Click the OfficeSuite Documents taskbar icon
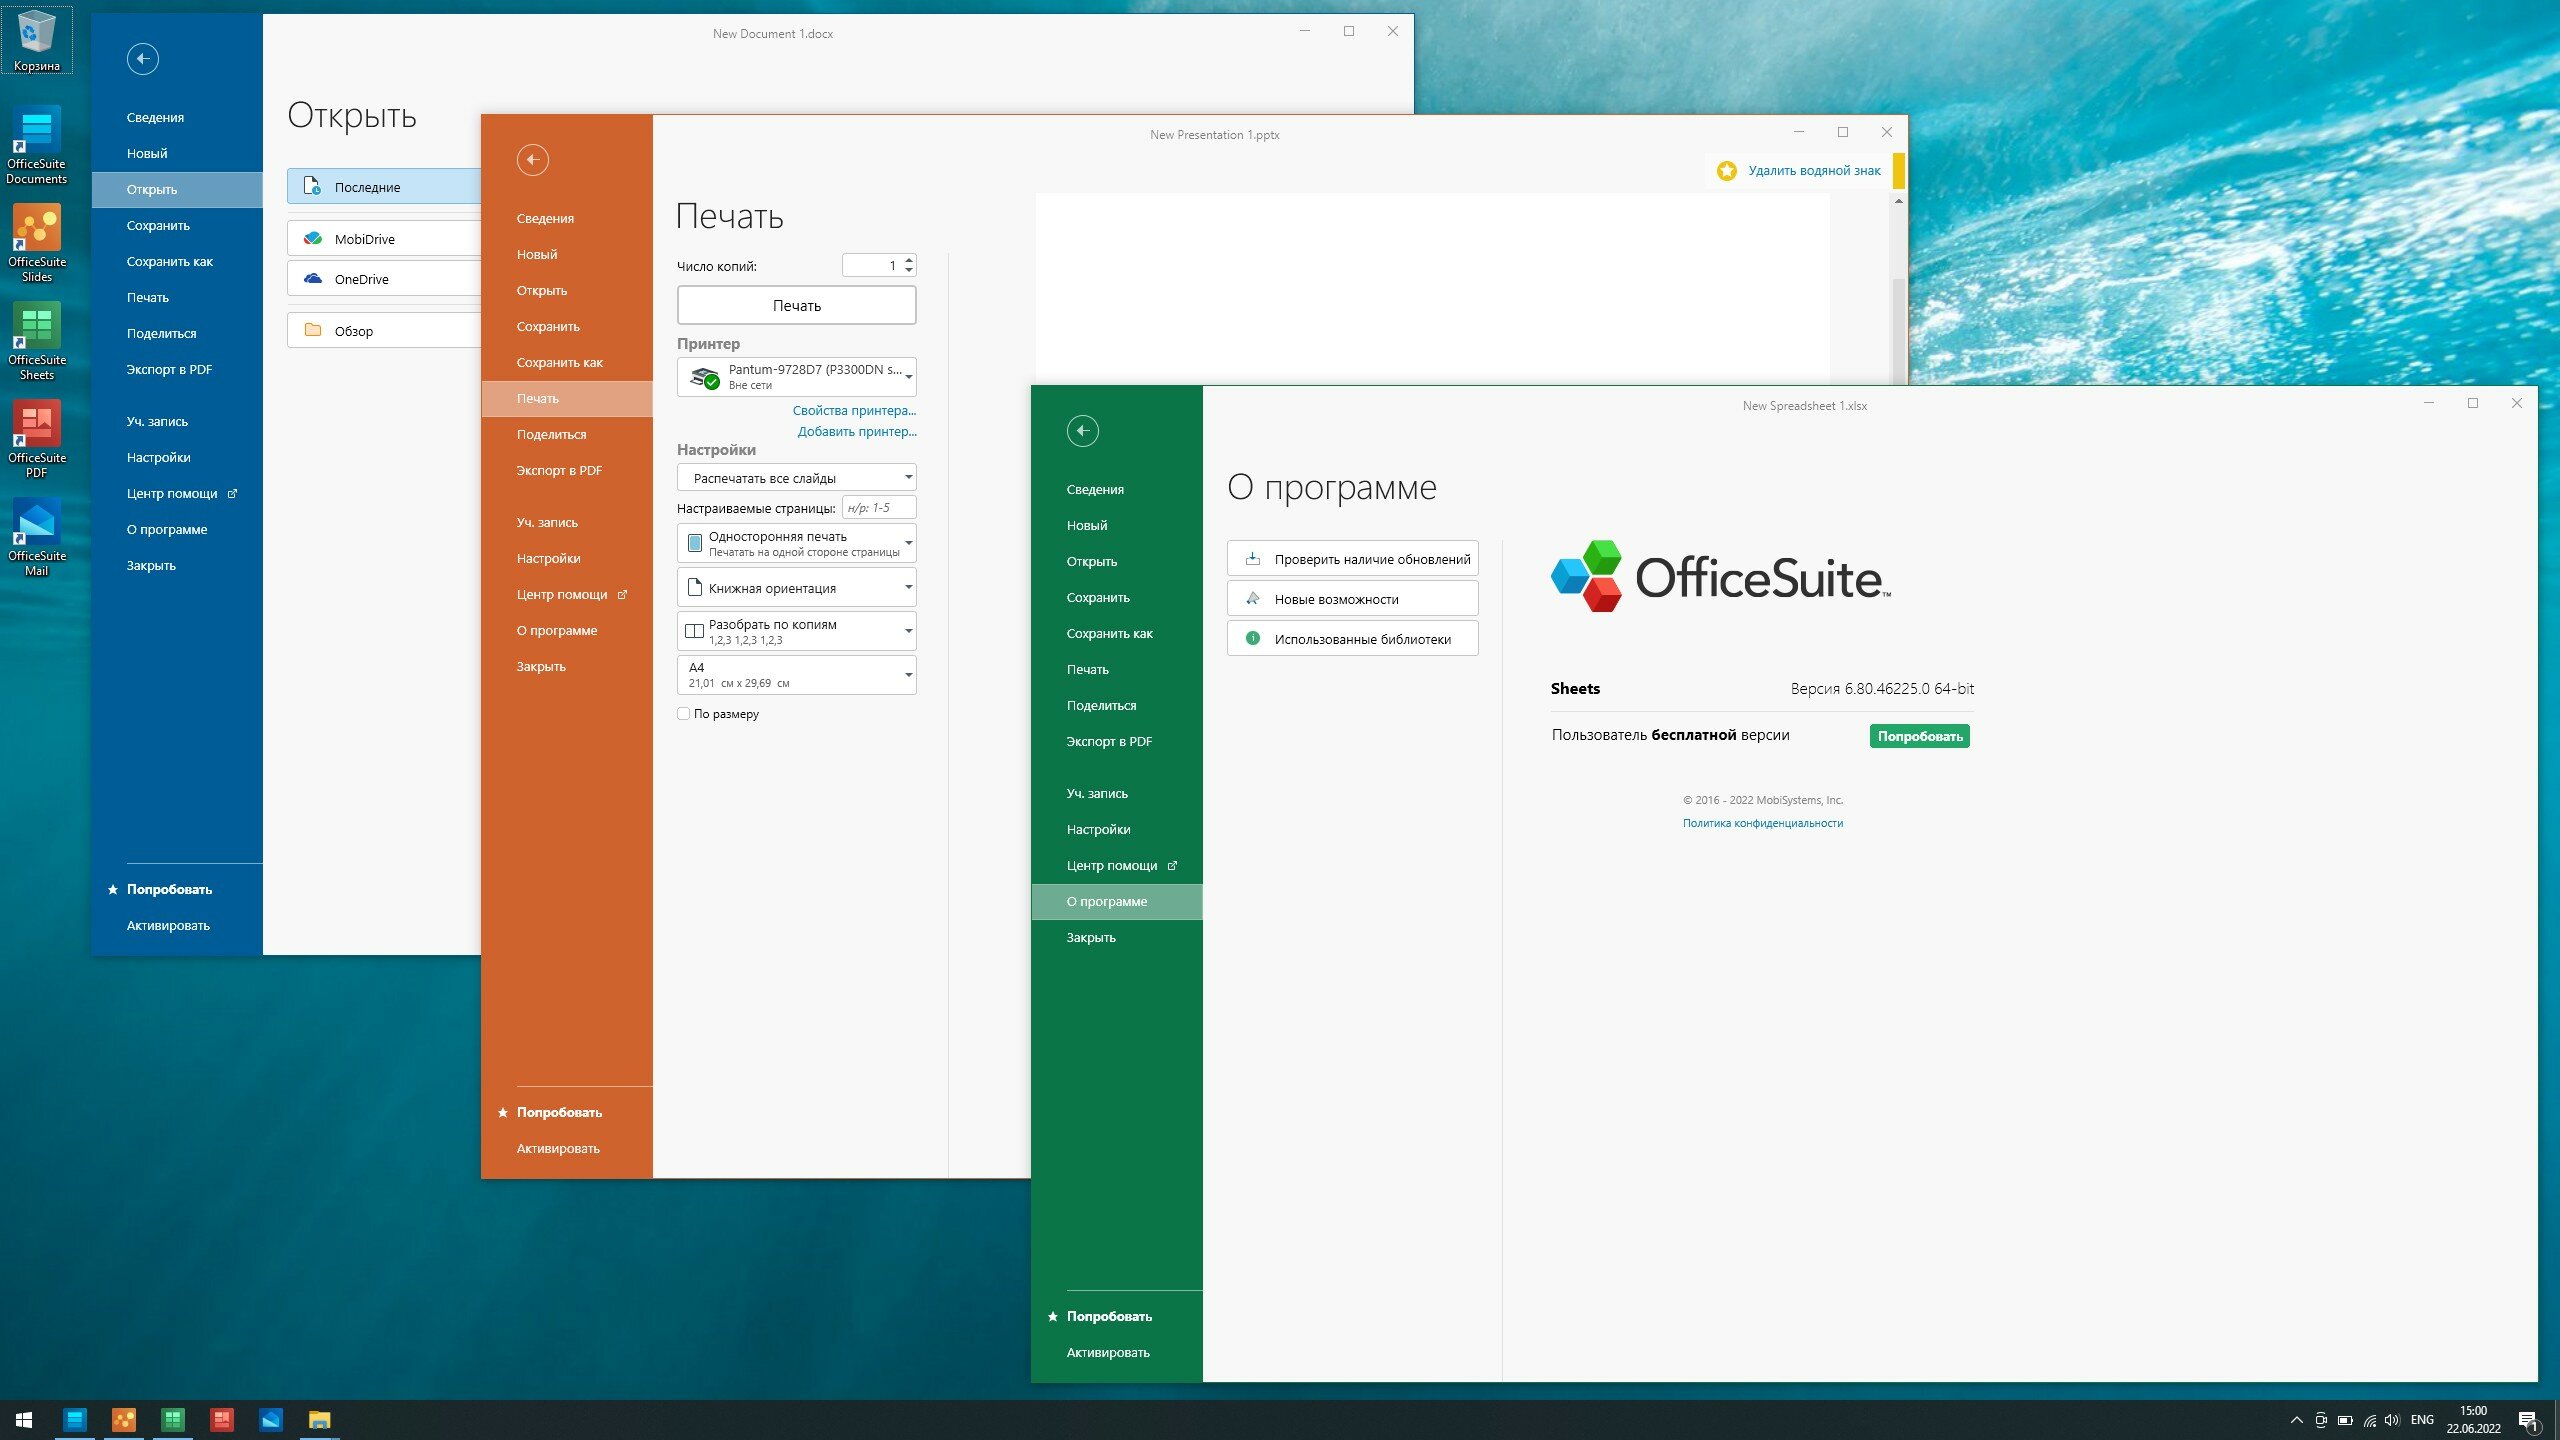 coord(75,1419)
